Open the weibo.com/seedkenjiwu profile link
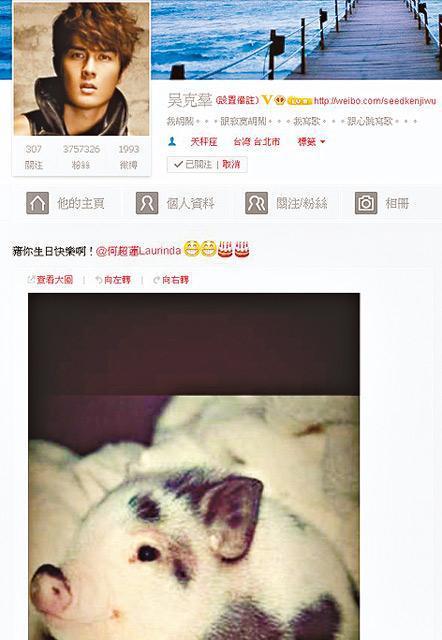Image resolution: width=442 pixels, height=640 pixels. coord(375,100)
